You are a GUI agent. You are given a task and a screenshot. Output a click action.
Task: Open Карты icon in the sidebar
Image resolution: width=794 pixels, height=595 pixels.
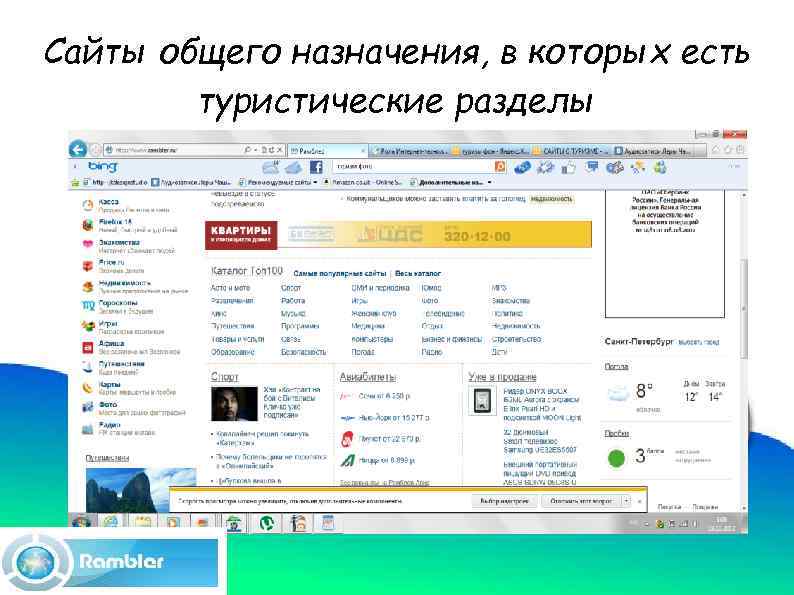pyautogui.click(x=88, y=387)
